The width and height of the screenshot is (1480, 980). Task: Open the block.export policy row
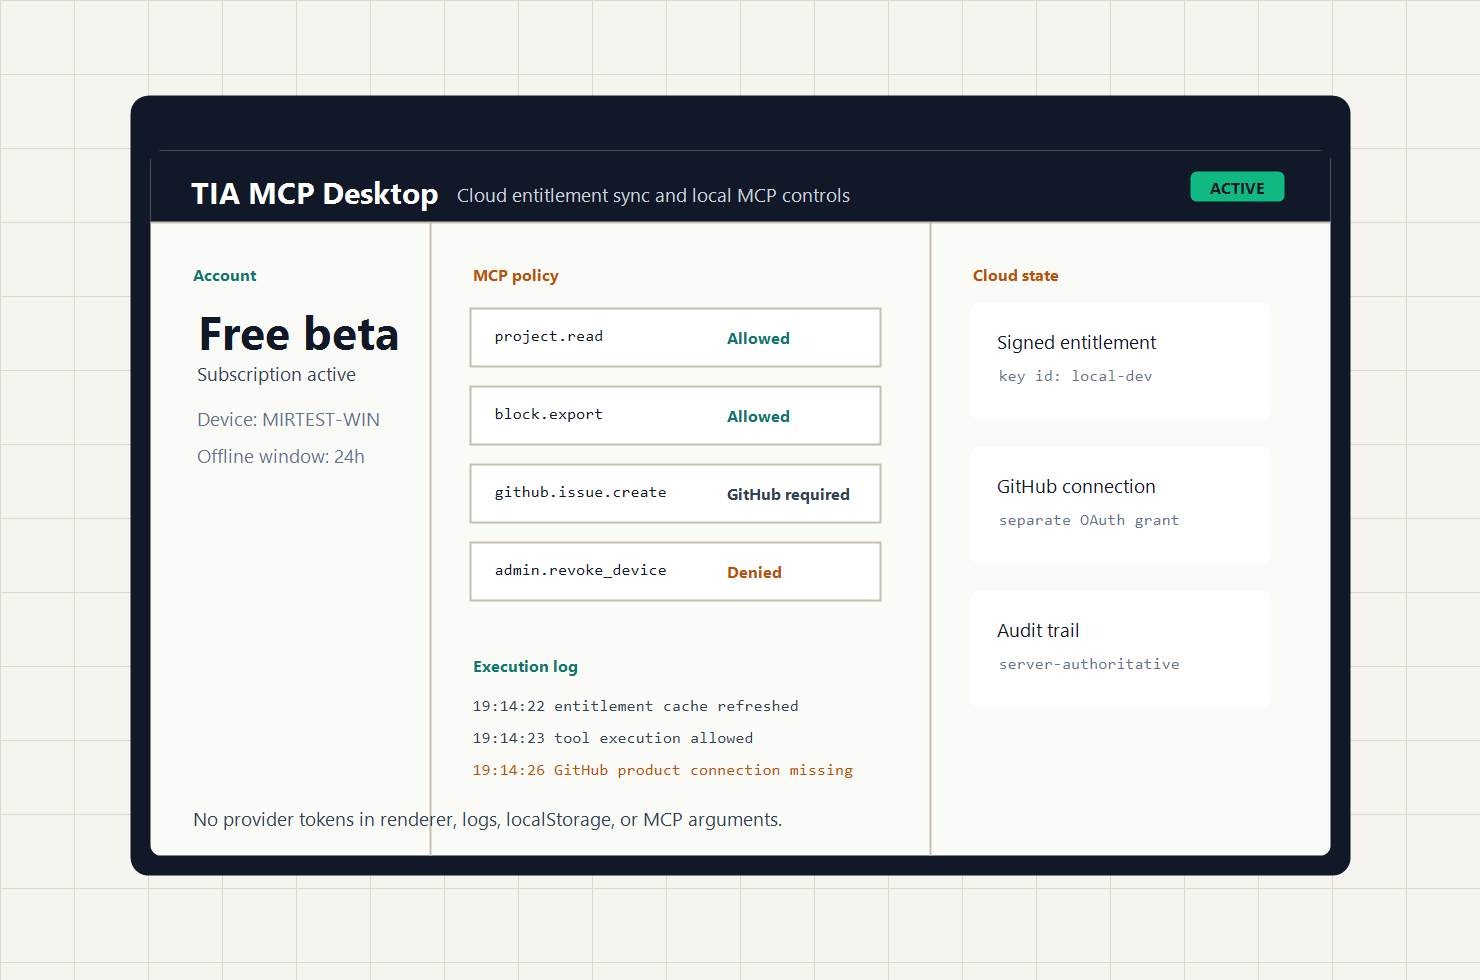point(675,416)
